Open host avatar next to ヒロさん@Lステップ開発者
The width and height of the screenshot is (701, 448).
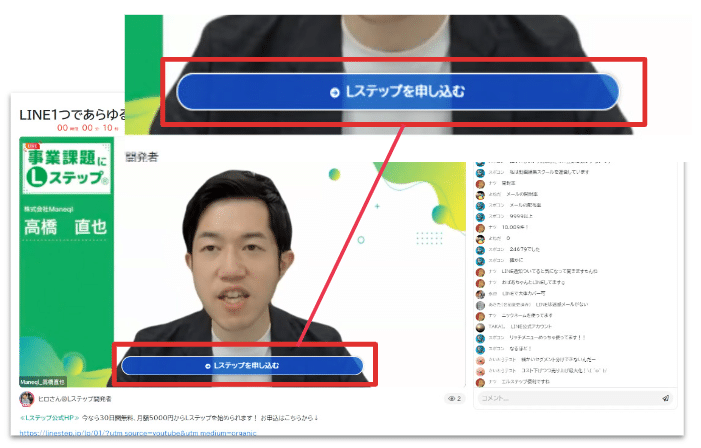click(x=26, y=399)
